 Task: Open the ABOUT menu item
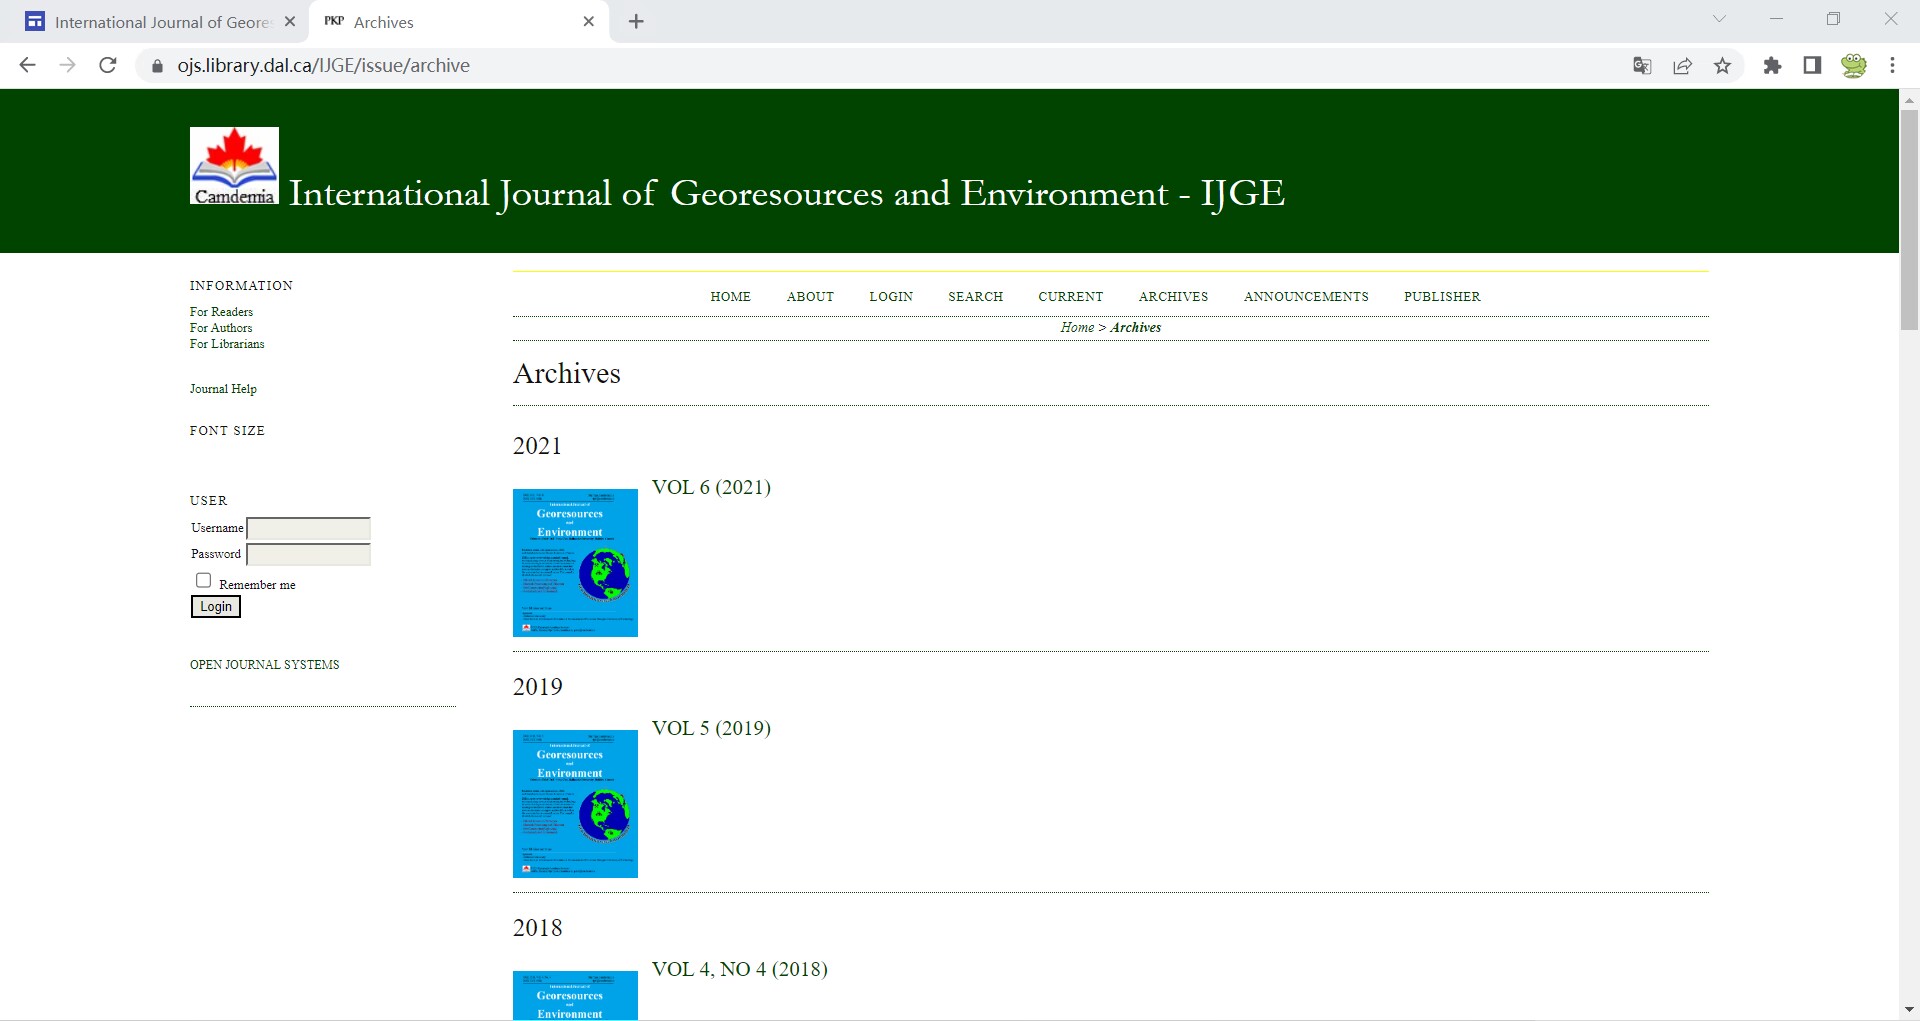[x=810, y=297]
